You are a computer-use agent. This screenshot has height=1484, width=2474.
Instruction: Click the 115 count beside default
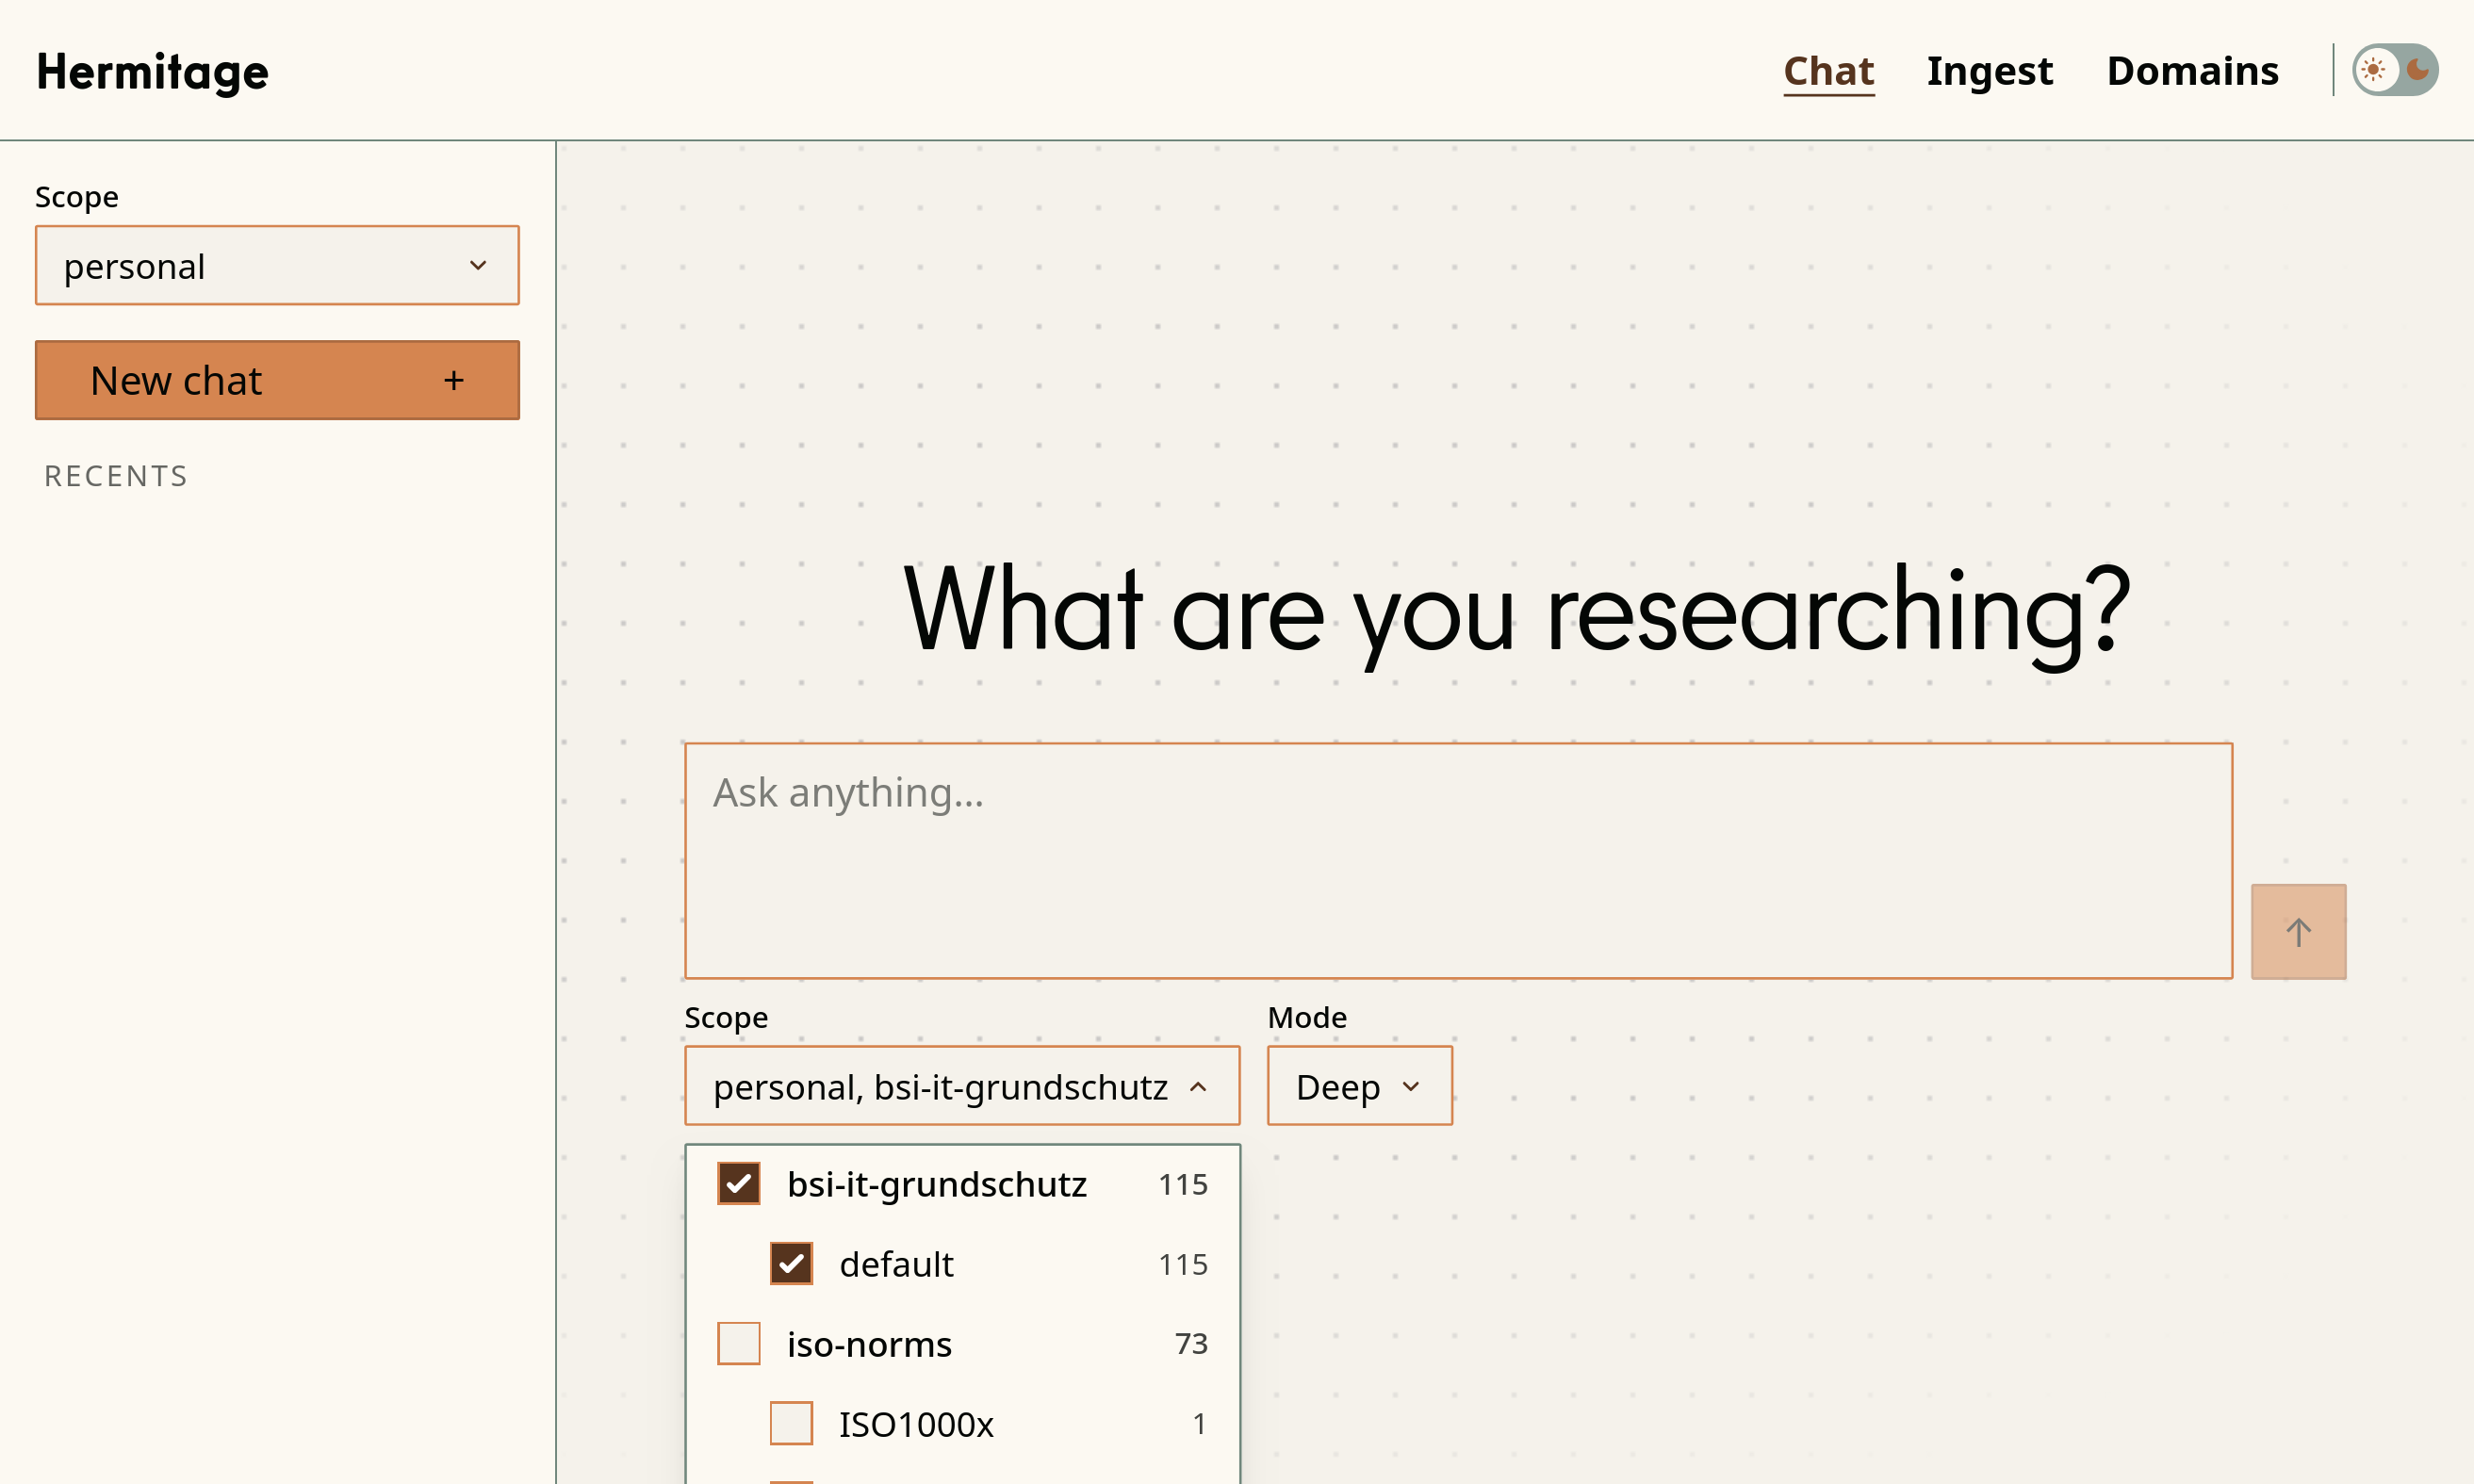coord(1183,1264)
